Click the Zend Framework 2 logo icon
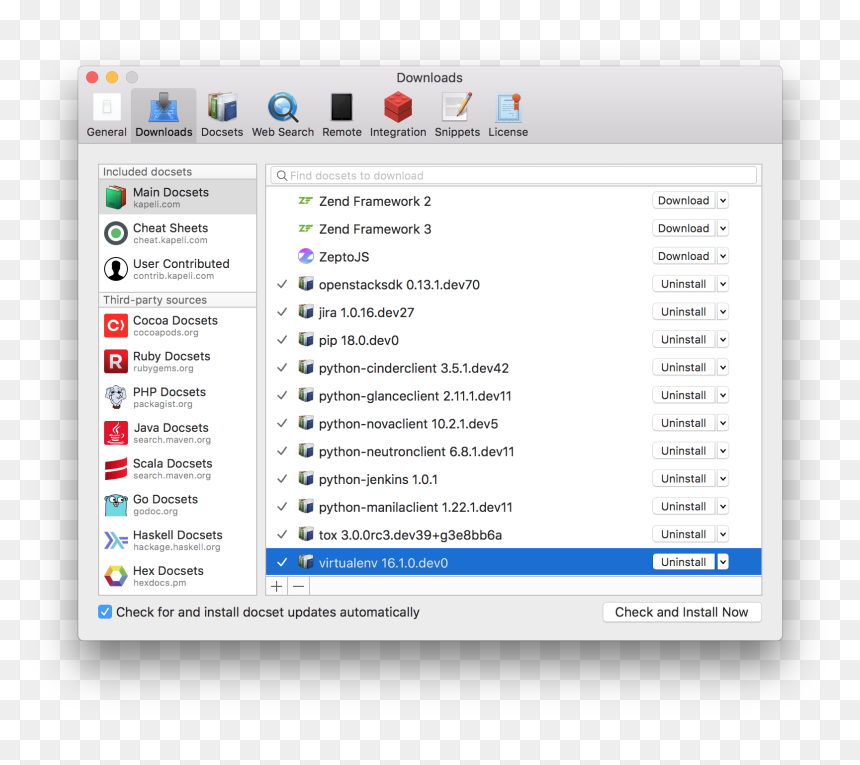The height and width of the screenshot is (765, 860). click(x=305, y=201)
